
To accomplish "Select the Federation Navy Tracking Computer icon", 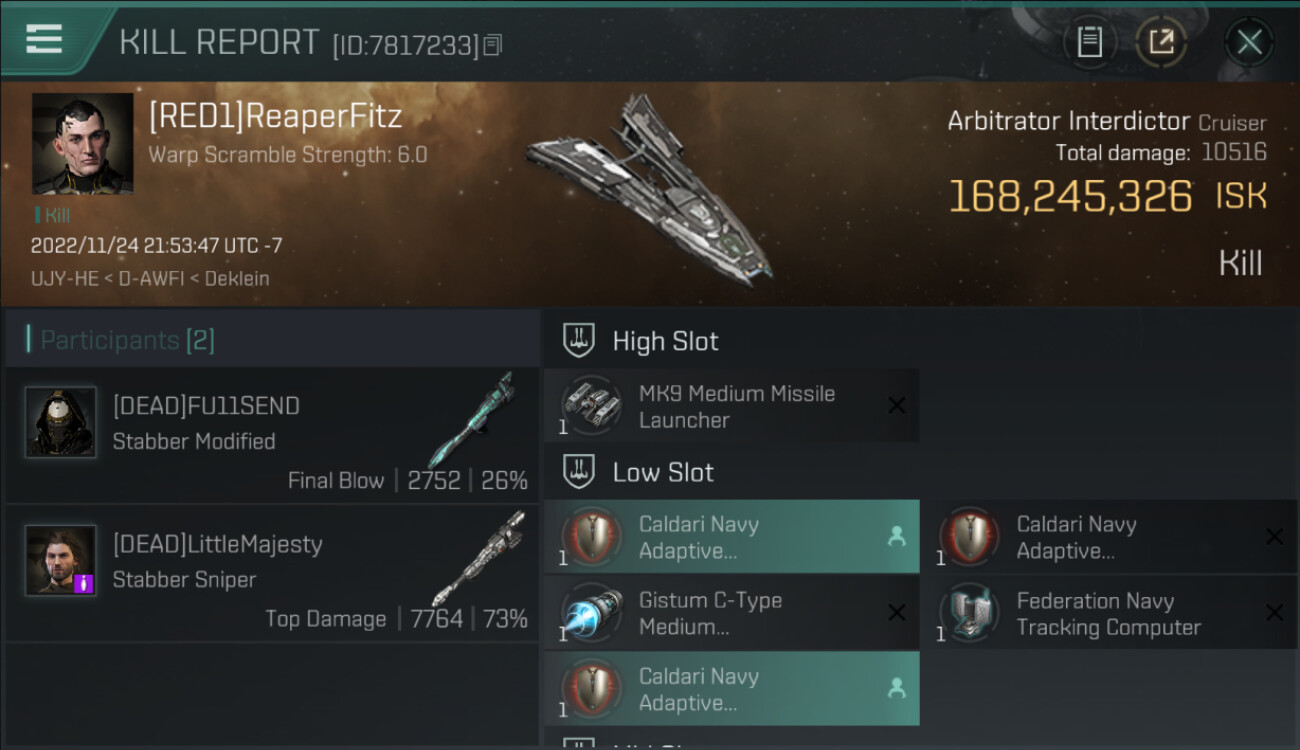I will 968,613.
